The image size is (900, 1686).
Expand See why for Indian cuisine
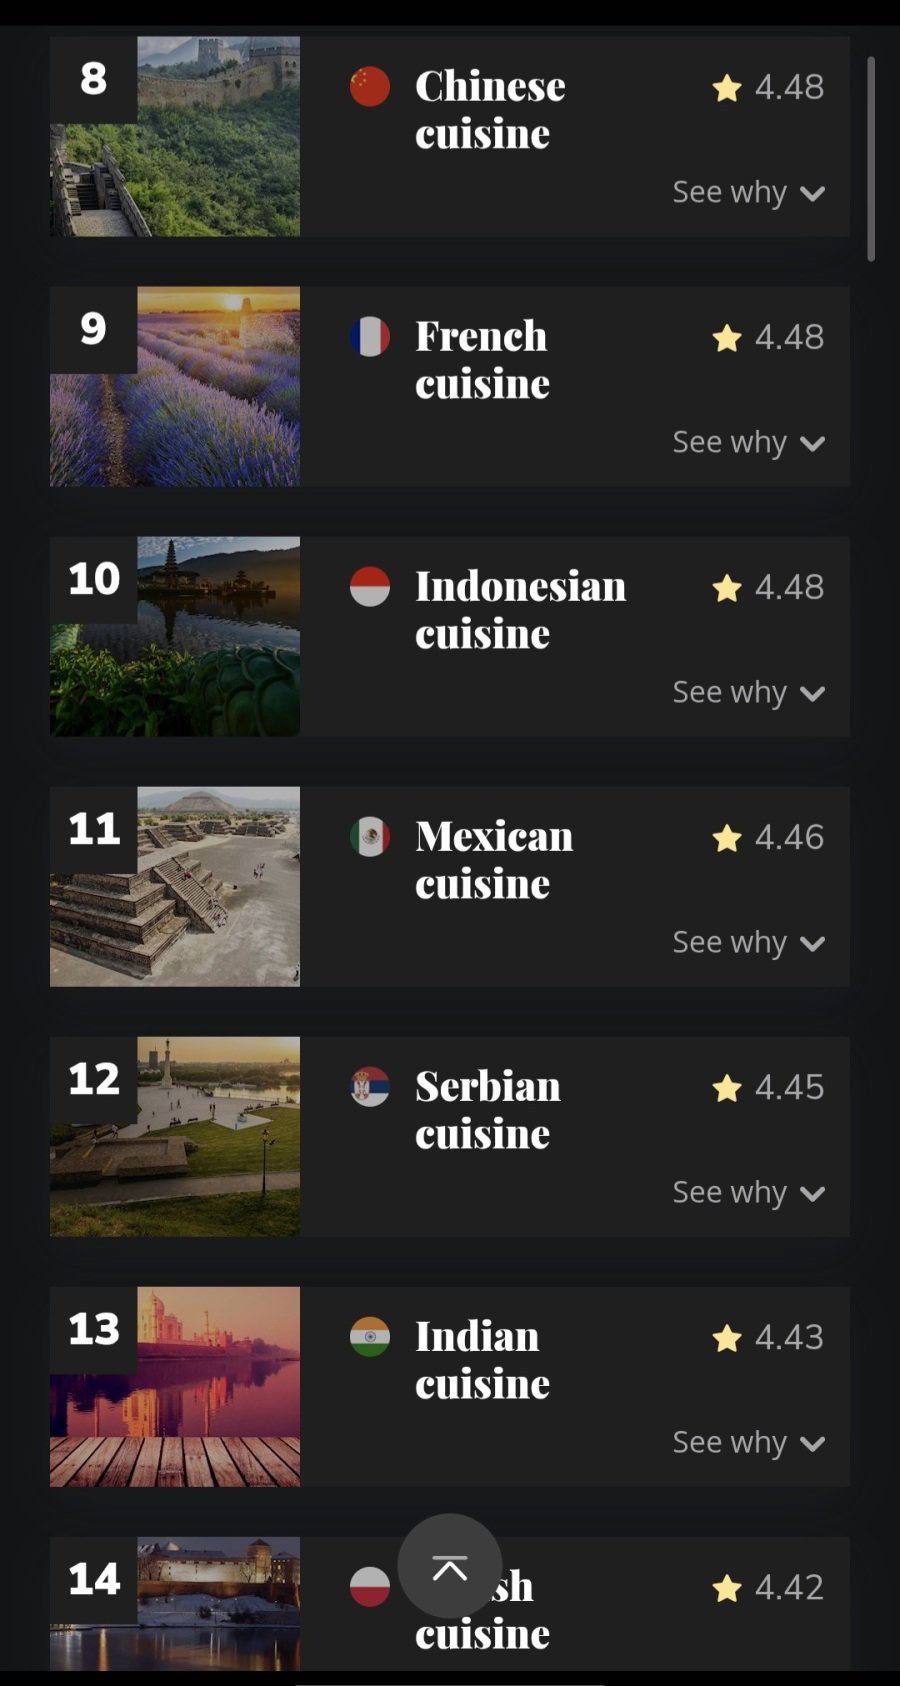(x=748, y=1442)
